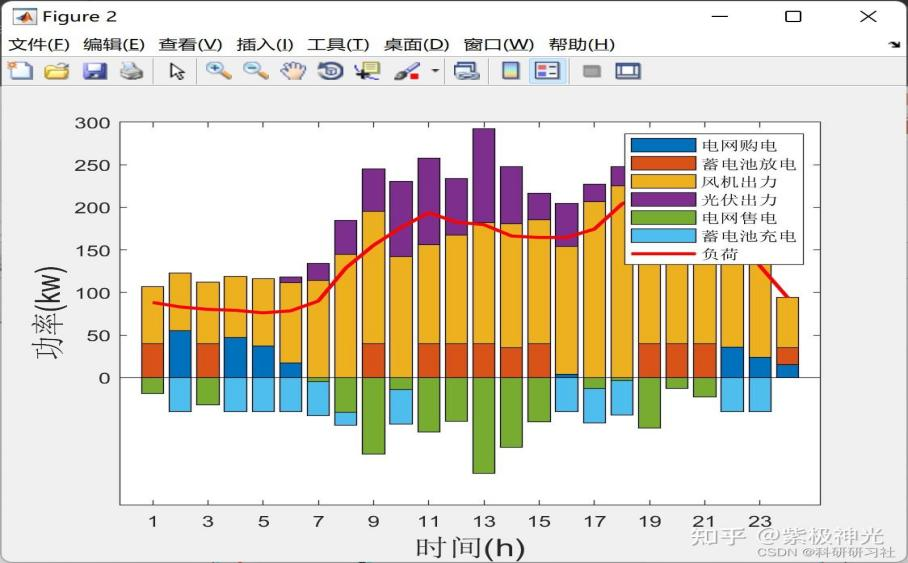Select the Zoom Out magnifier tool
This screenshot has width=908, height=563.
pyautogui.click(x=255, y=71)
